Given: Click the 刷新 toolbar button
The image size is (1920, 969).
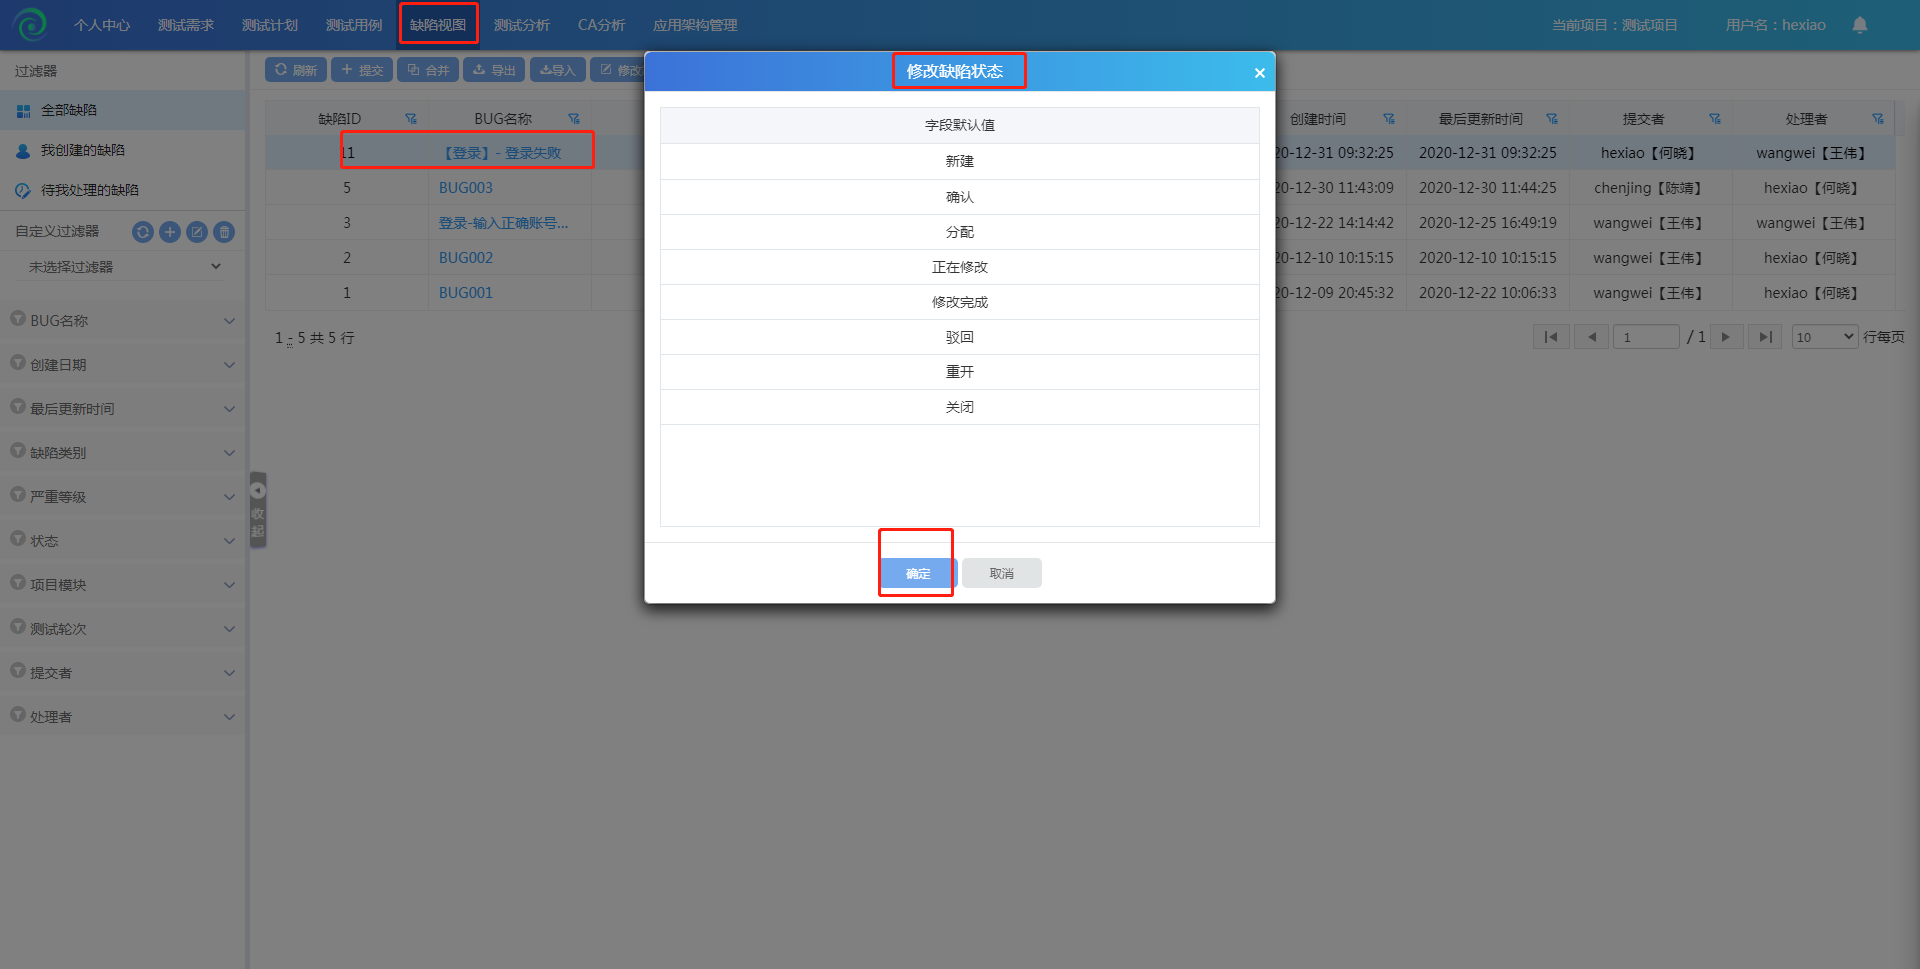Looking at the screenshot, I should pyautogui.click(x=296, y=70).
